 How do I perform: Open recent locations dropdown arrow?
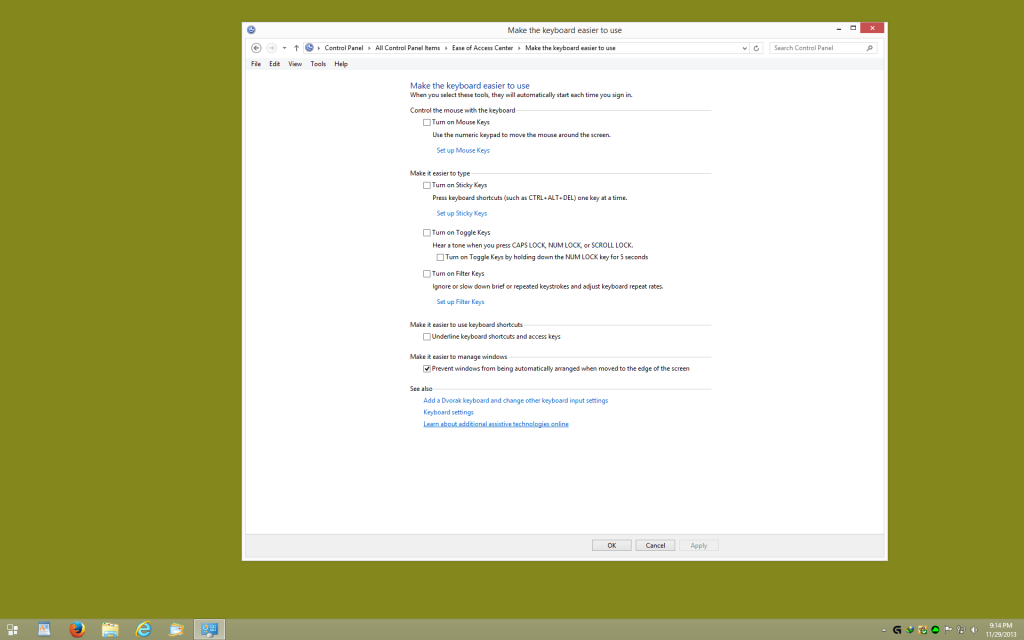coord(284,48)
